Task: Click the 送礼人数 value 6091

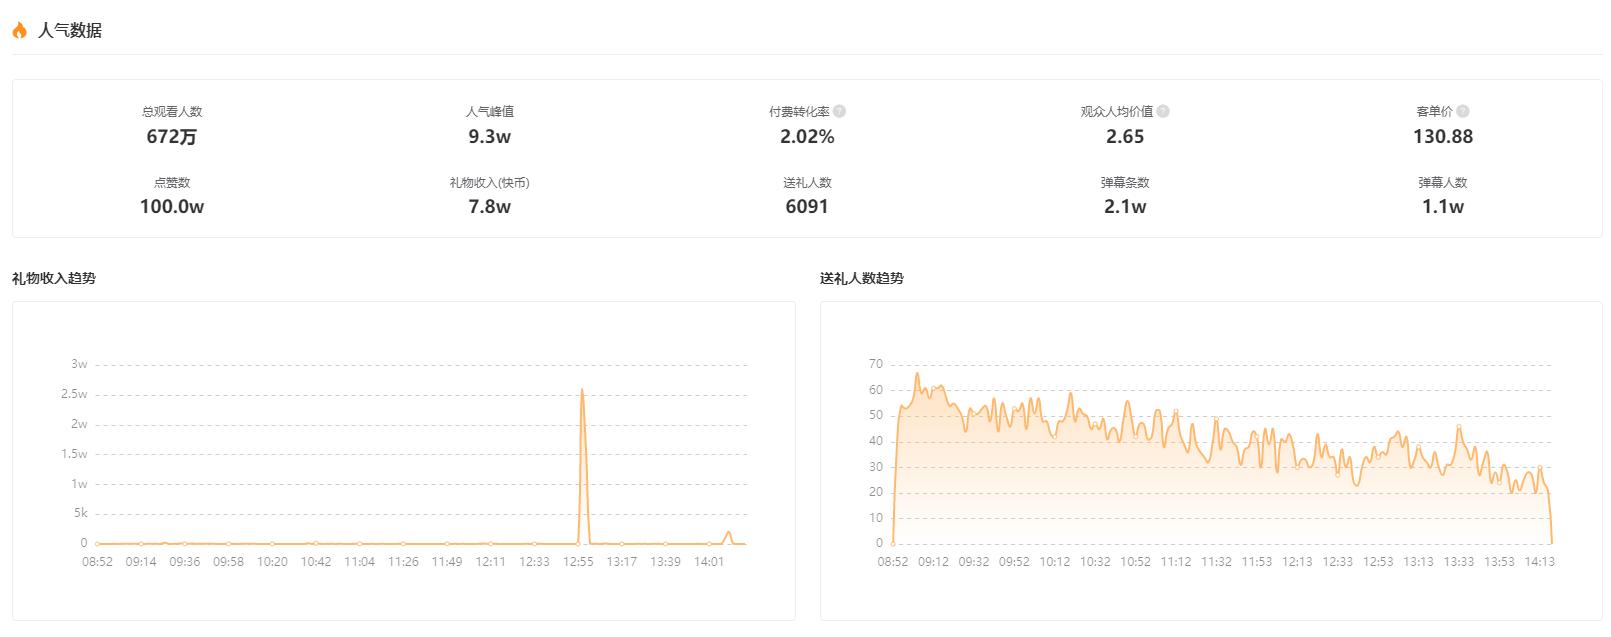Action: pos(807,207)
